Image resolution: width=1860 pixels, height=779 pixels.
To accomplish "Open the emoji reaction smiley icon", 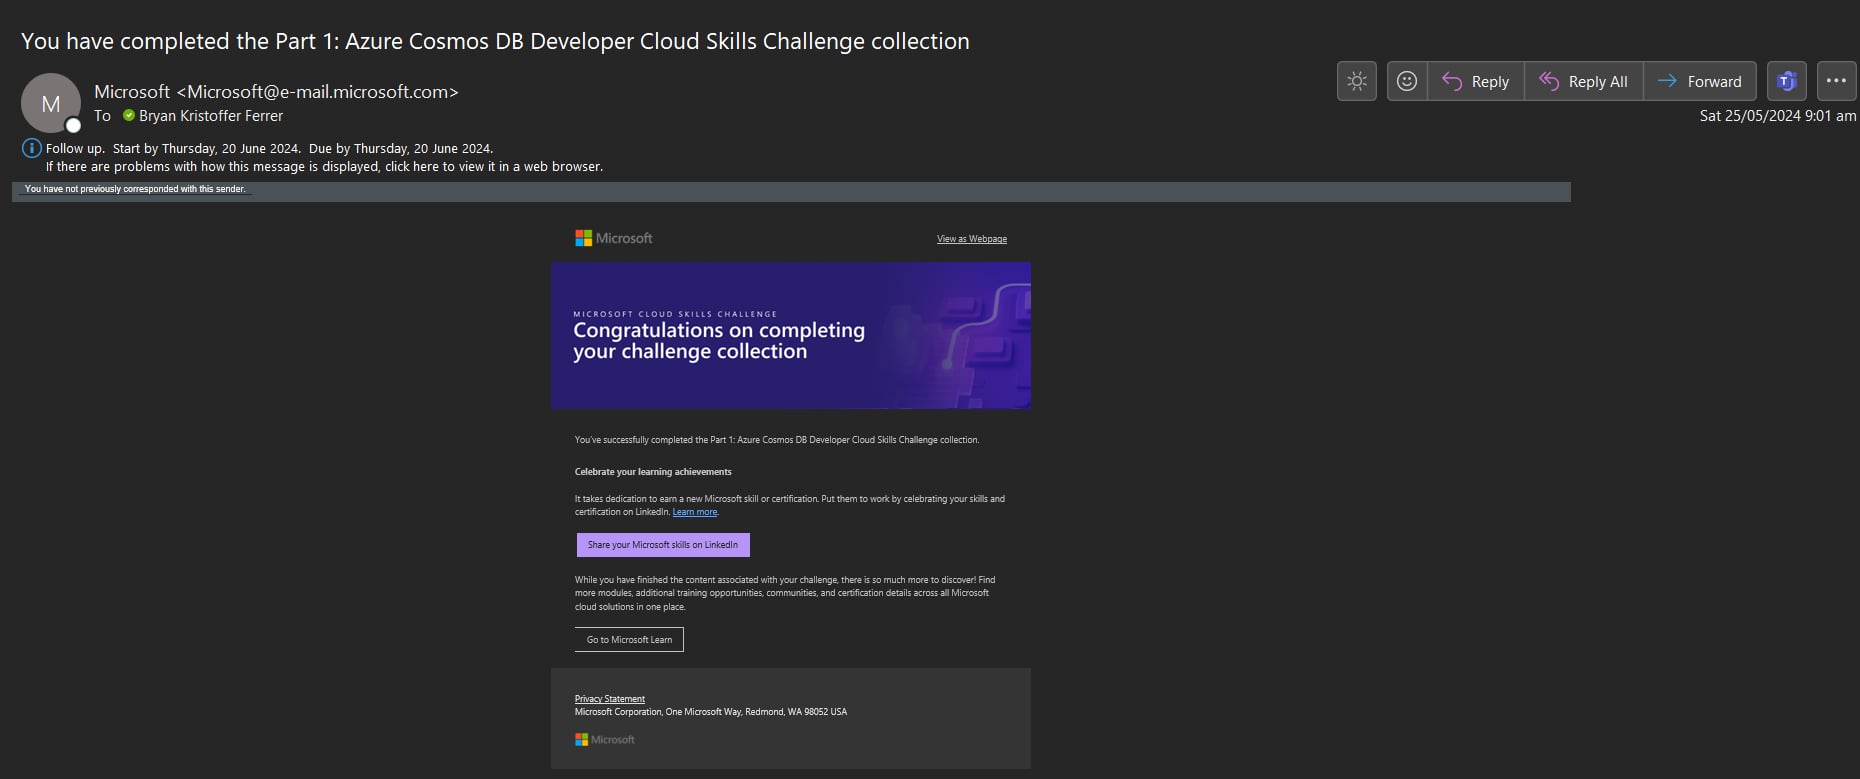I will pyautogui.click(x=1407, y=81).
